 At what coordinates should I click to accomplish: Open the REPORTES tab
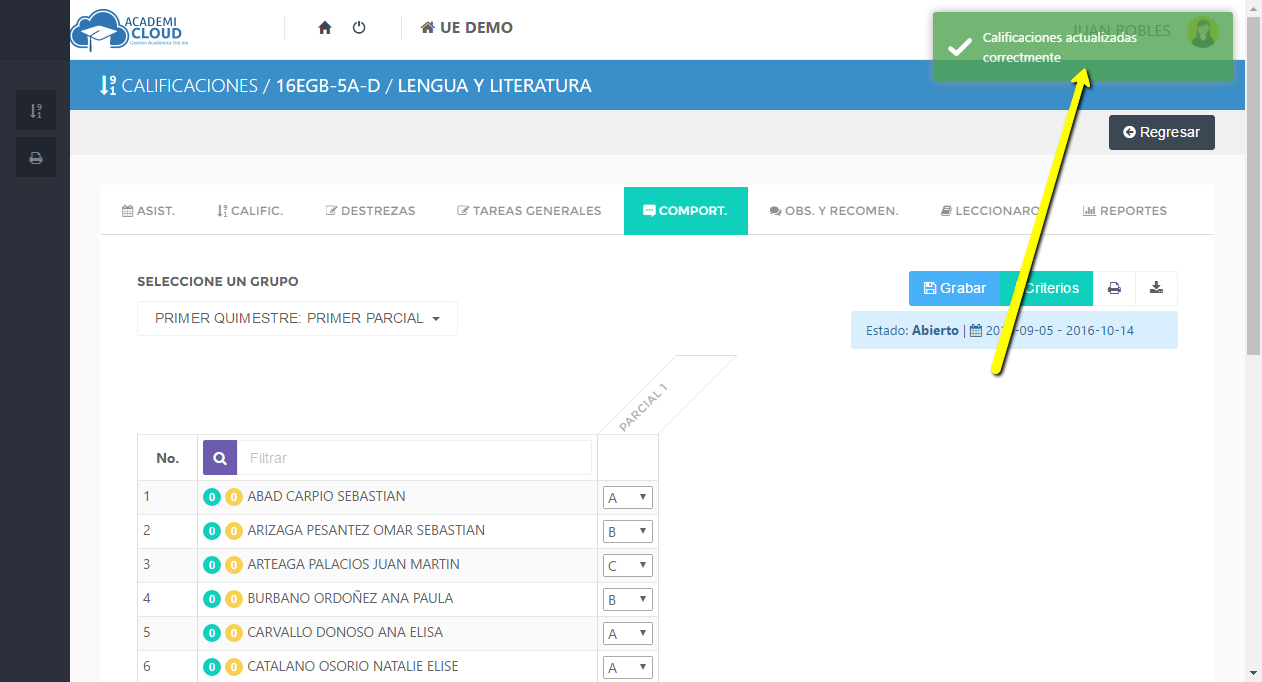[x=1125, y=211]
